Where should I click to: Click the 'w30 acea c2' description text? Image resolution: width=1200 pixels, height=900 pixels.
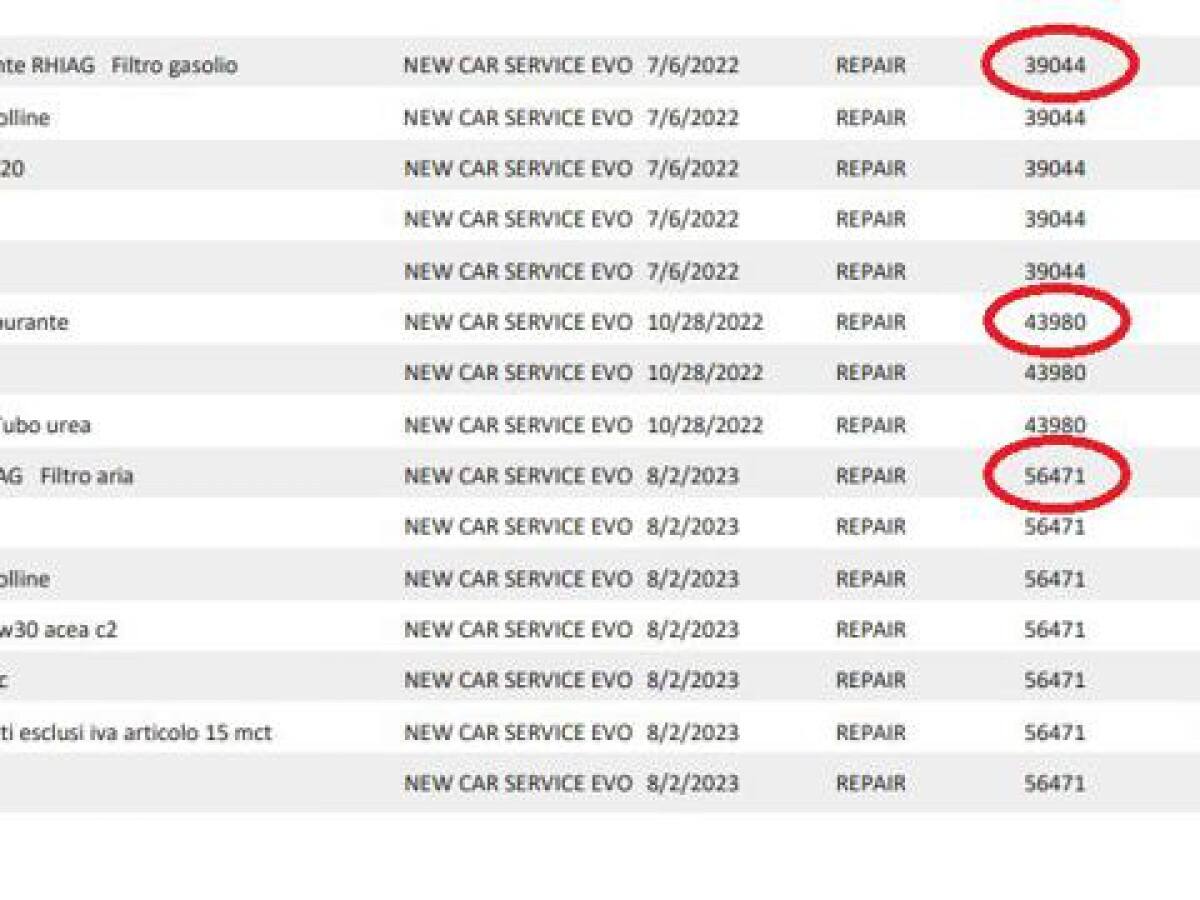click(58, 630)
